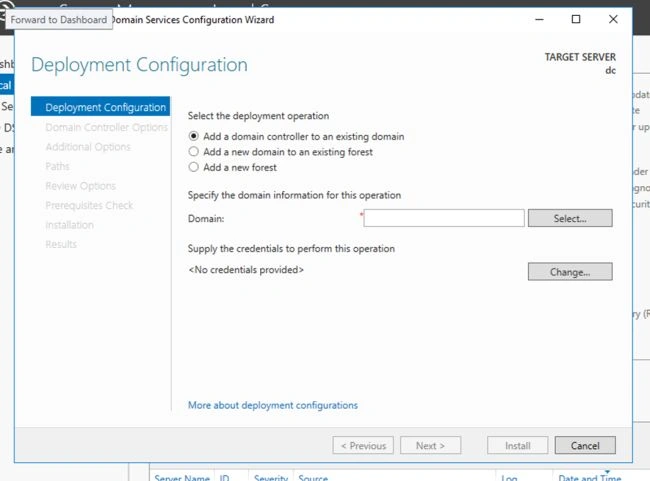The height and width of the screenshot is (481, 650).
Task: Click the Install button
Action: coord(518,445)
